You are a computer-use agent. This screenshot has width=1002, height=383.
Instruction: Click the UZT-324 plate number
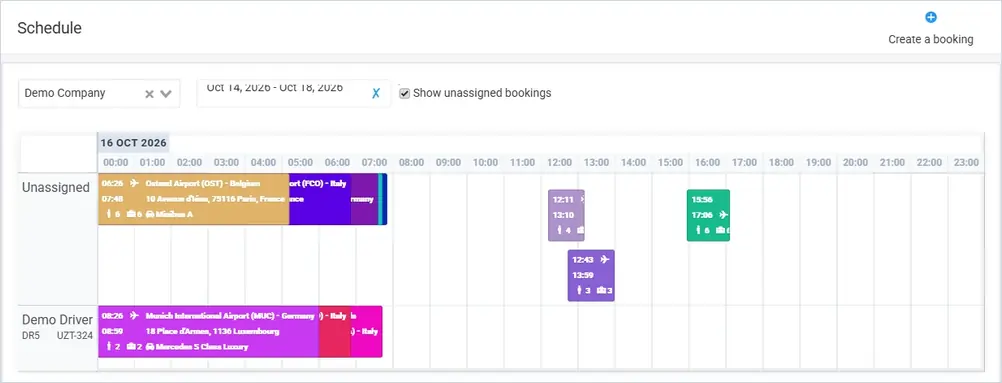point(75,335)
